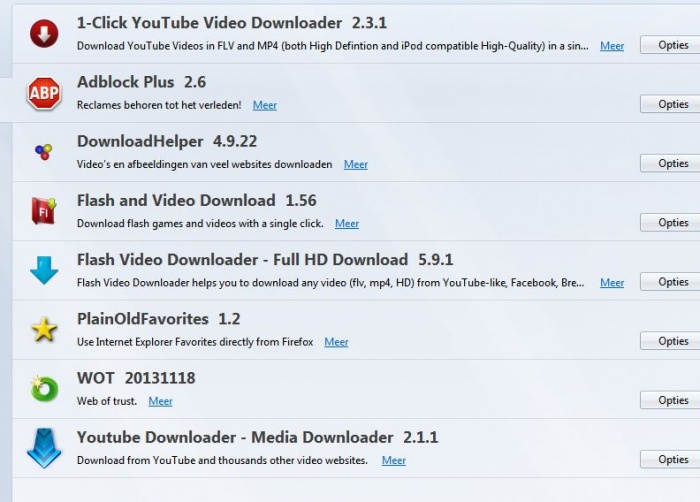Click description starting 'Download YouTube Videos in FLV and MP4'

333,46
